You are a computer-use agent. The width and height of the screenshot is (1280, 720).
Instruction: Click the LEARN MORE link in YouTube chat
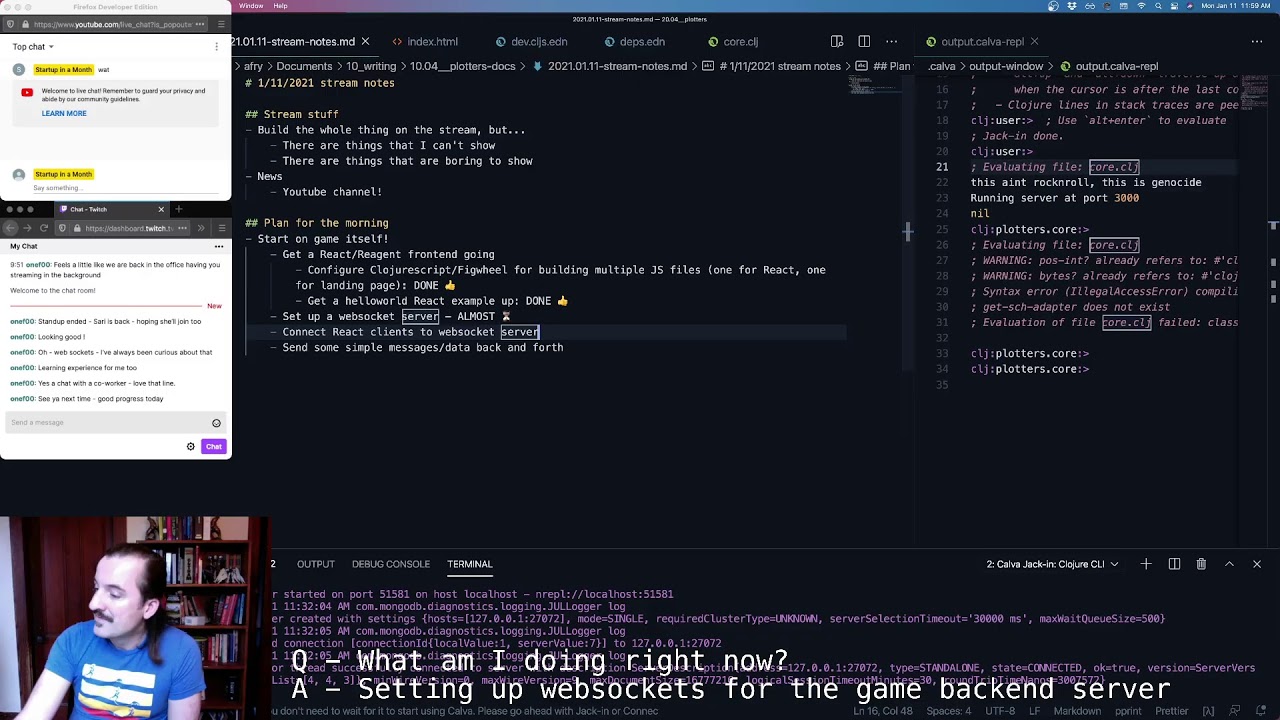click(64, 113)
